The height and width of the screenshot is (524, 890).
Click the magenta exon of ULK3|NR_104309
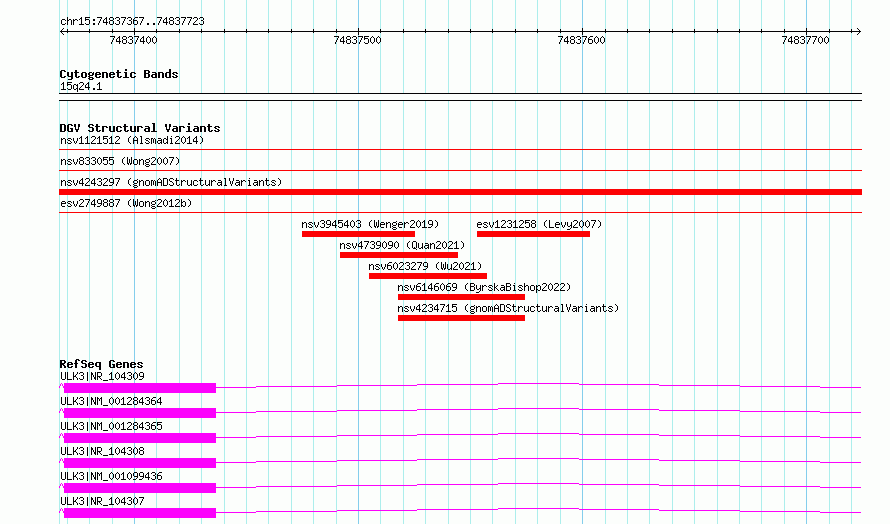click(x=140, y=388)
